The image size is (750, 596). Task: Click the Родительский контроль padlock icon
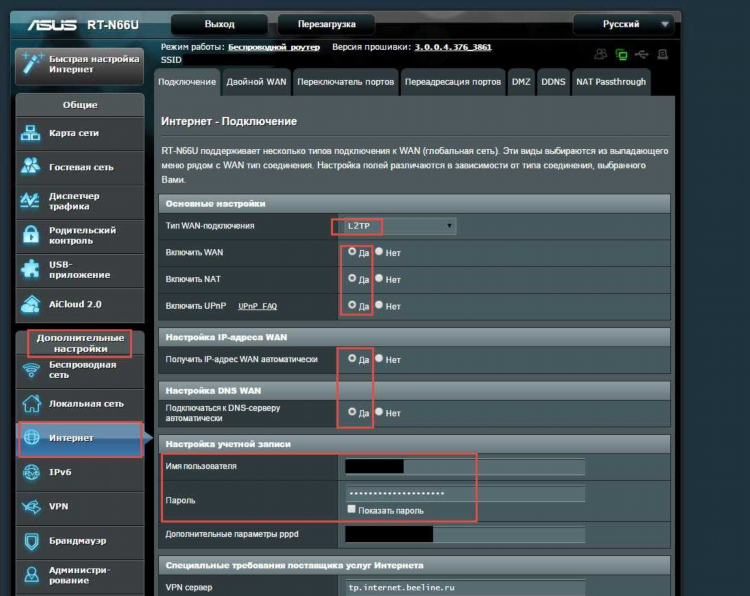coord(31,235)
